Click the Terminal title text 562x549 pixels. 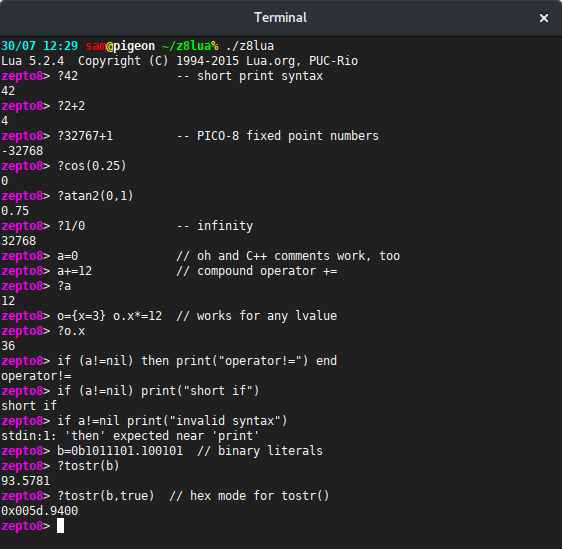click(281, 18)
